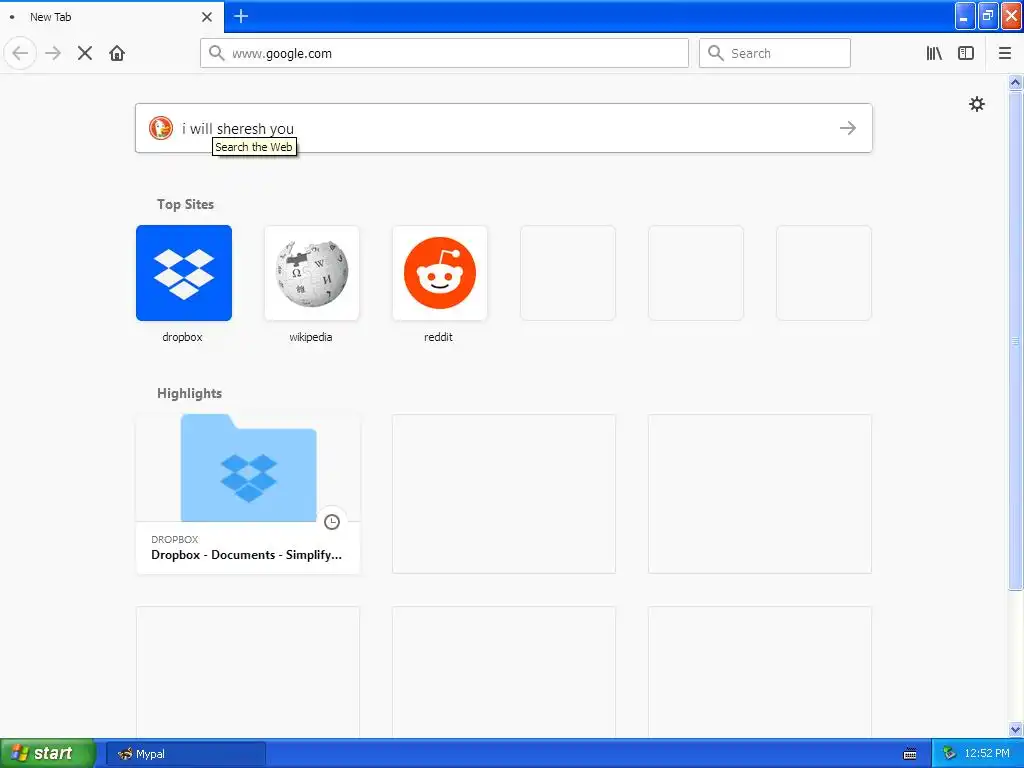
Task: Click the on-screen keyboard tray icon
Action: [x=910, y=754]
